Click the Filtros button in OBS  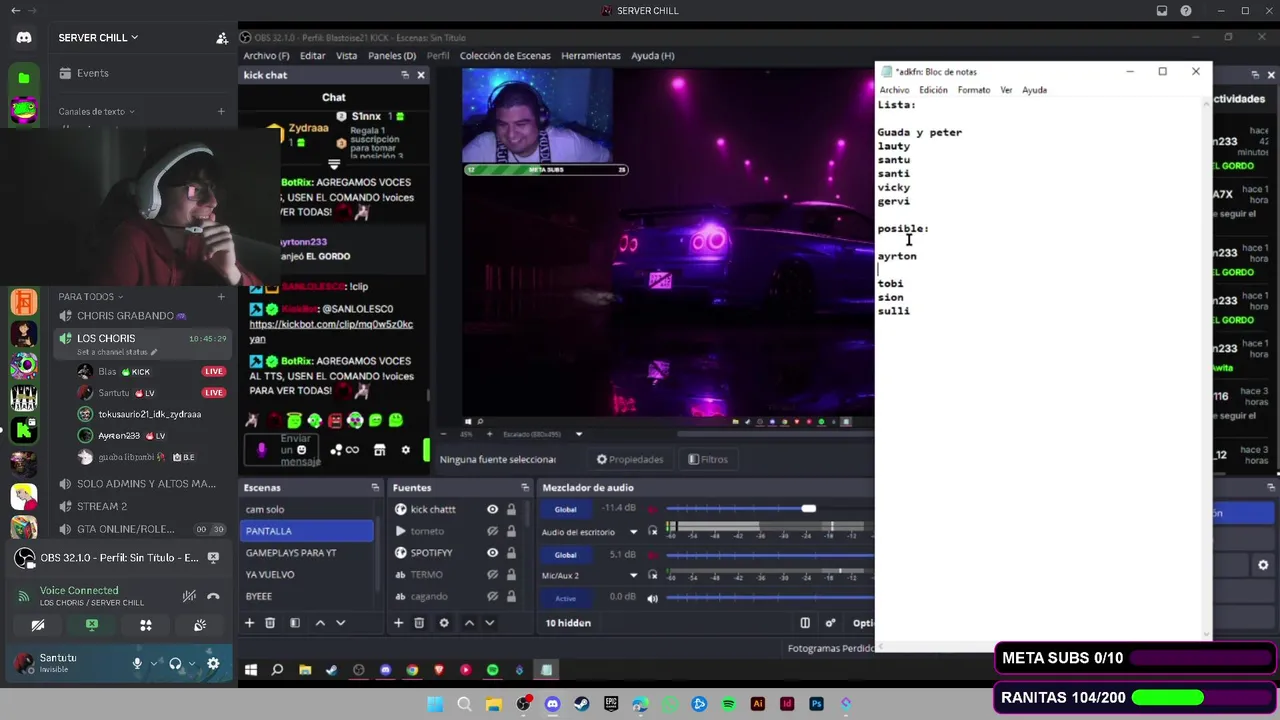click(x=707, y=459)
